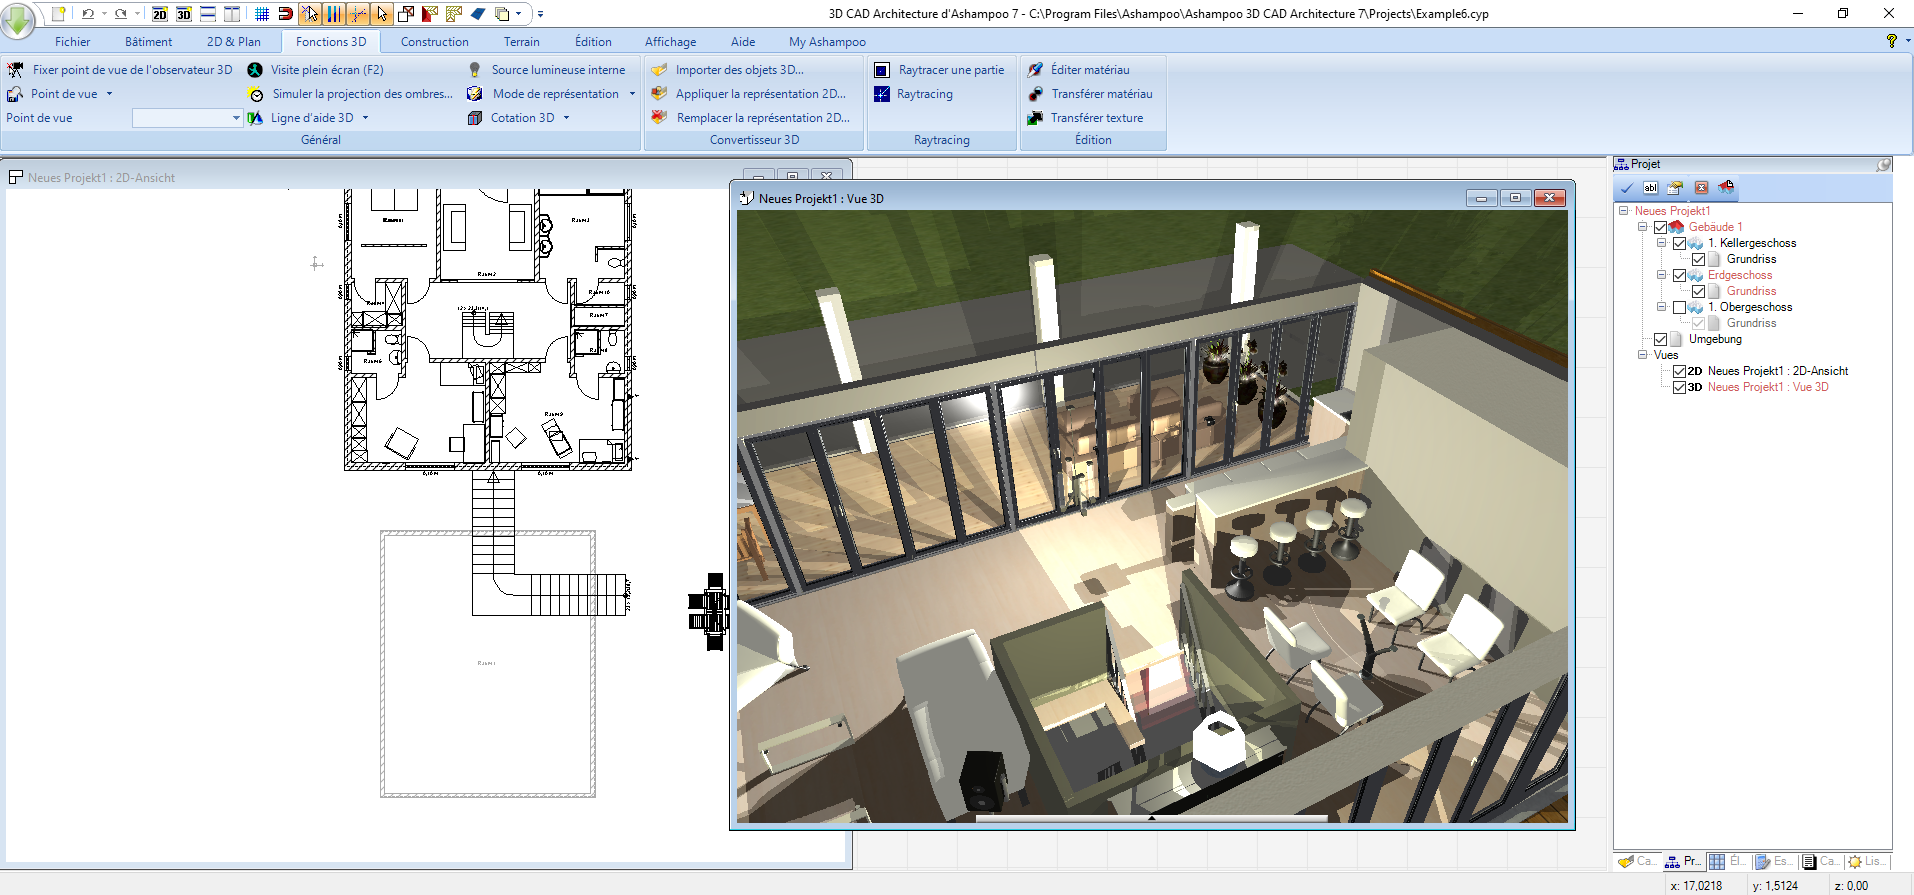This screenshot has height=895, width=1914.
Task: Click the Raytracing icon
Action: 882,94
